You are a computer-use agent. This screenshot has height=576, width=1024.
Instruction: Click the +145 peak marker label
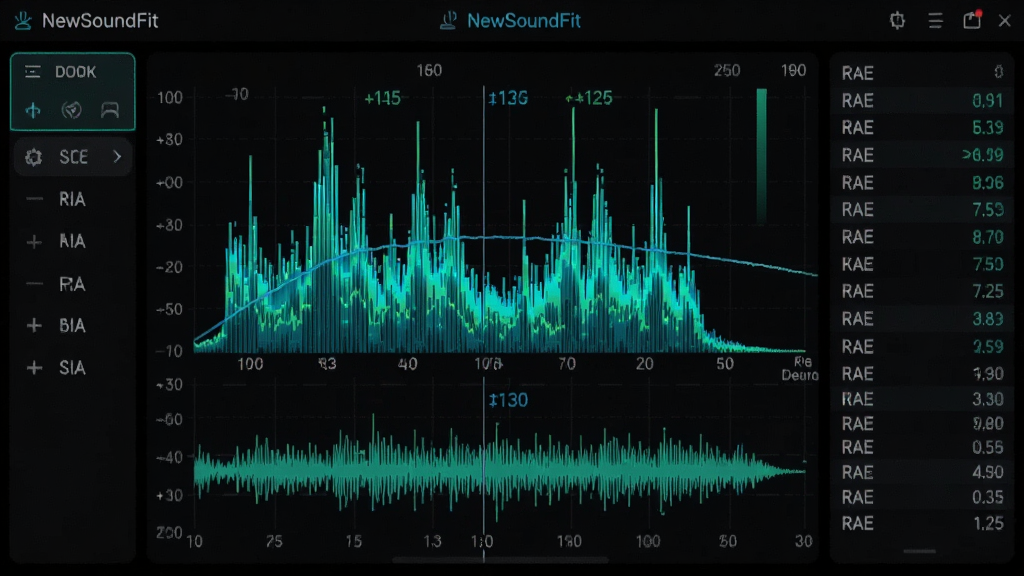pyautogui.click(x=382, y=99)
